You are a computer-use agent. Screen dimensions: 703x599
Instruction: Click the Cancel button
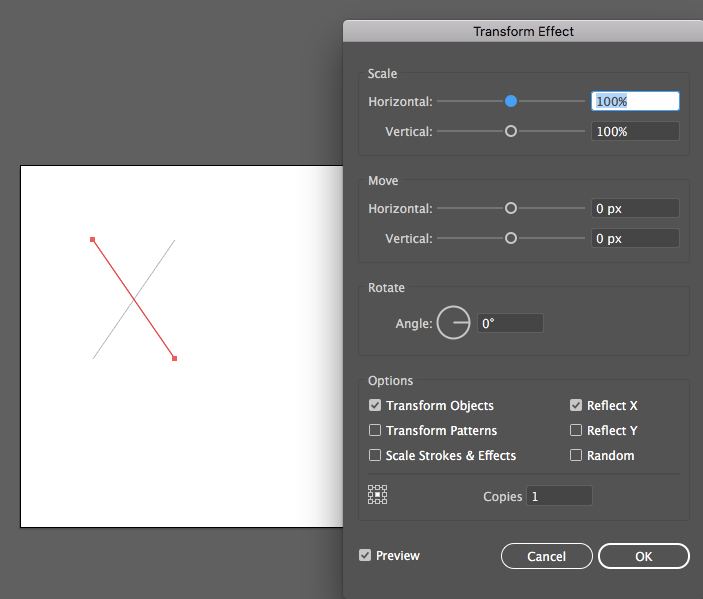click(547, 556)
